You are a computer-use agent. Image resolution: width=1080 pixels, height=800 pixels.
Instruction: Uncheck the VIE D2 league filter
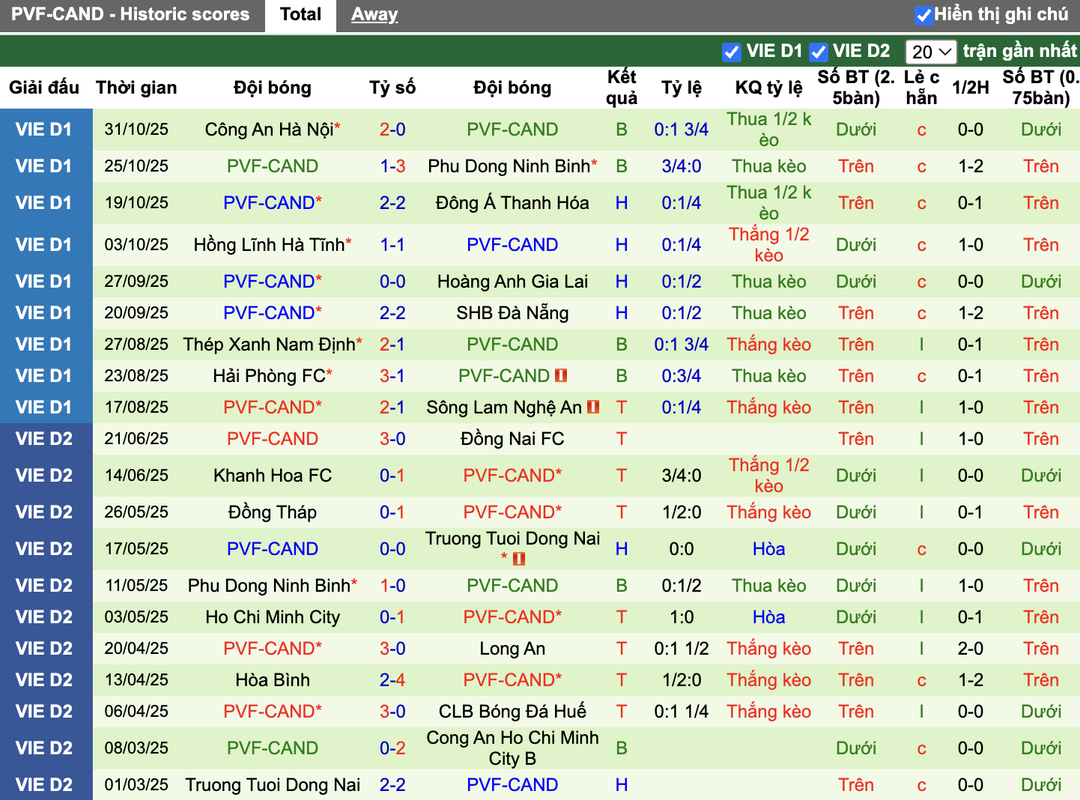pos(818,52)
